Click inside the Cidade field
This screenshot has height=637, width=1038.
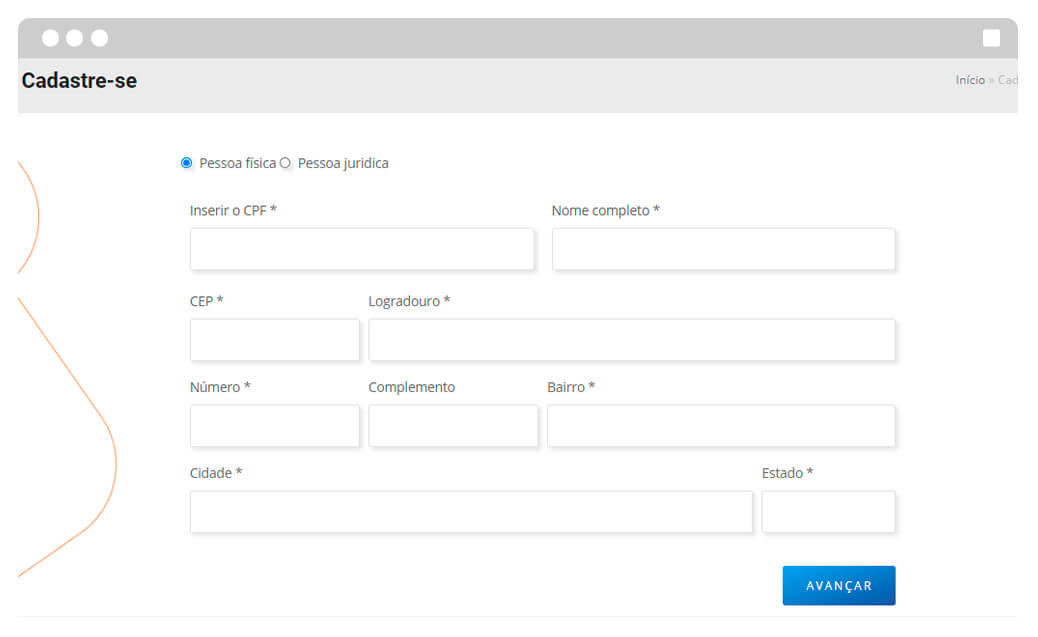tap(470, 512)
